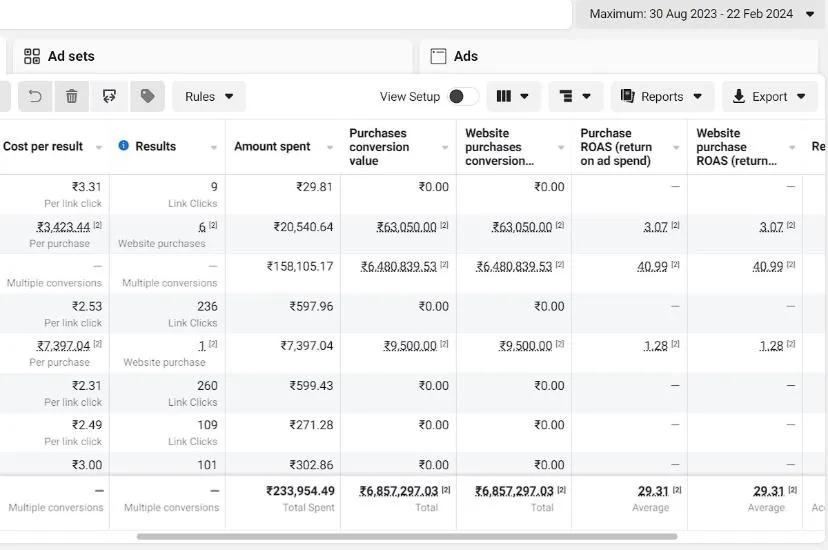828x550 pixels.
Task: Open the date range selector
Action: point(701,14)
